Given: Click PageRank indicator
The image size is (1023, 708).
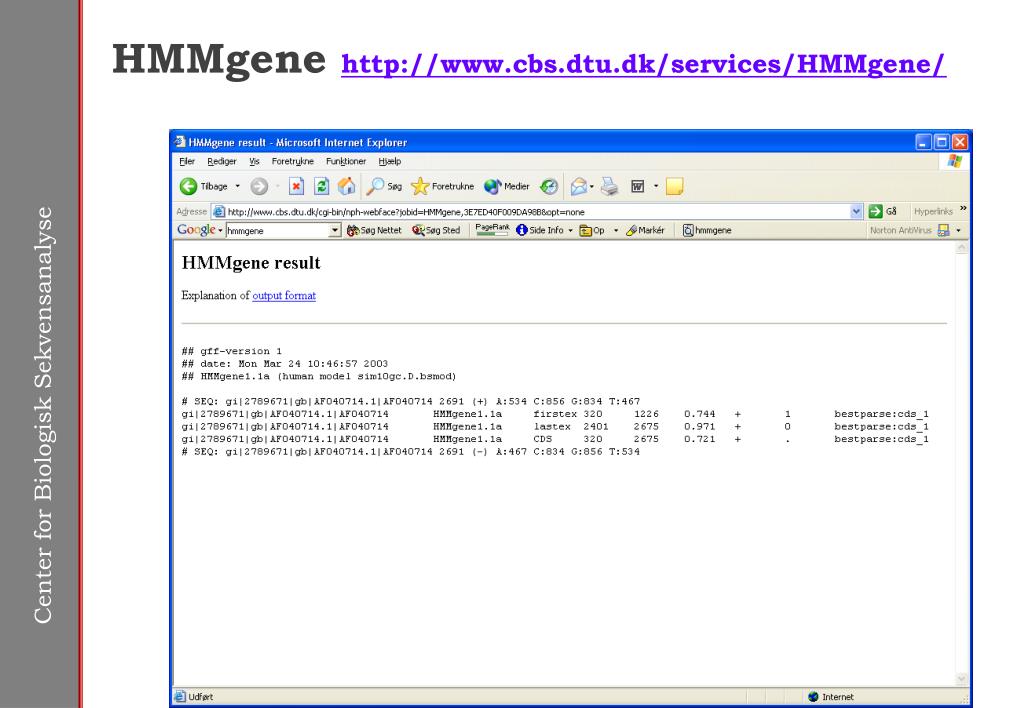Looking at the screenshot, I should click(x=493, y=229).
